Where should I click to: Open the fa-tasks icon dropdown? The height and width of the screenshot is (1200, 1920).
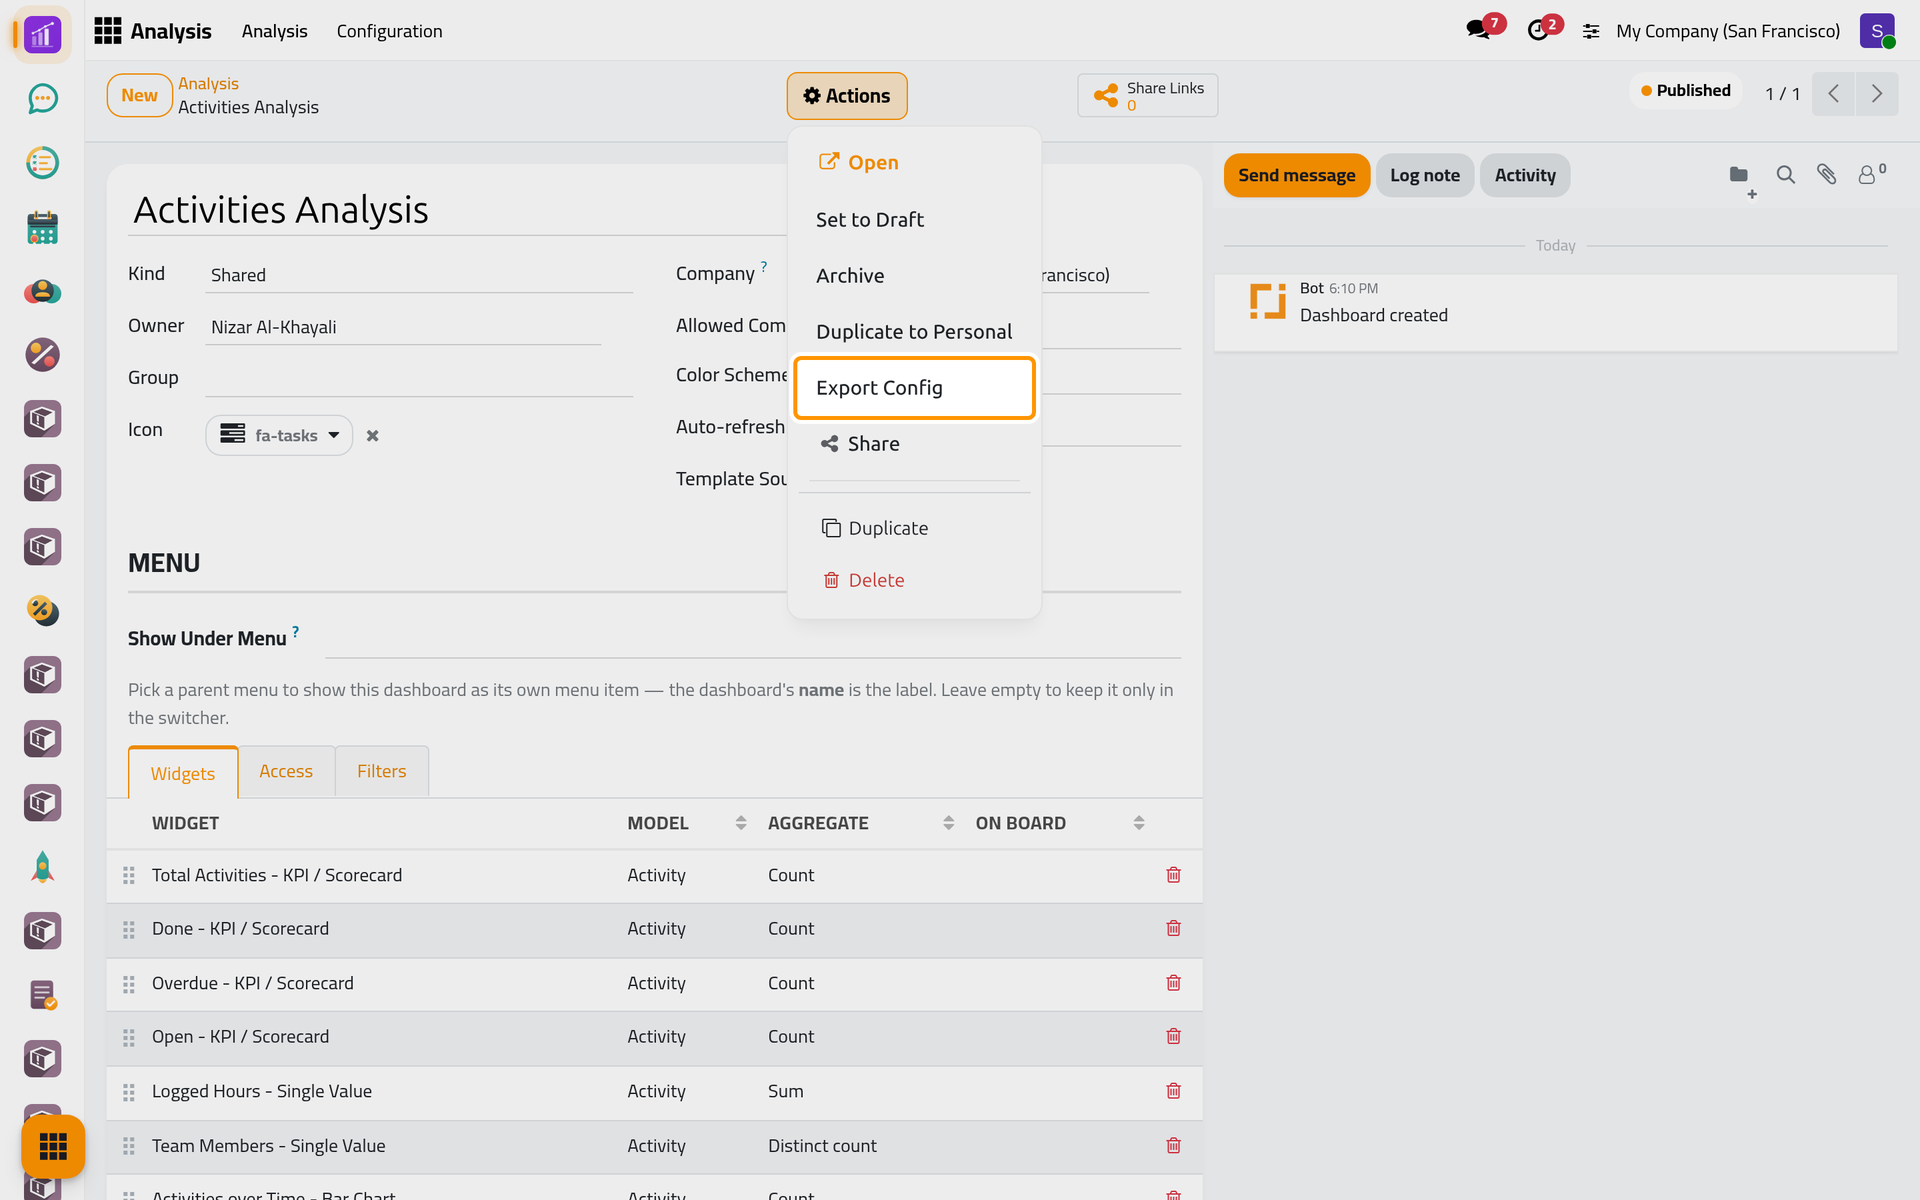tap(279, 435)
